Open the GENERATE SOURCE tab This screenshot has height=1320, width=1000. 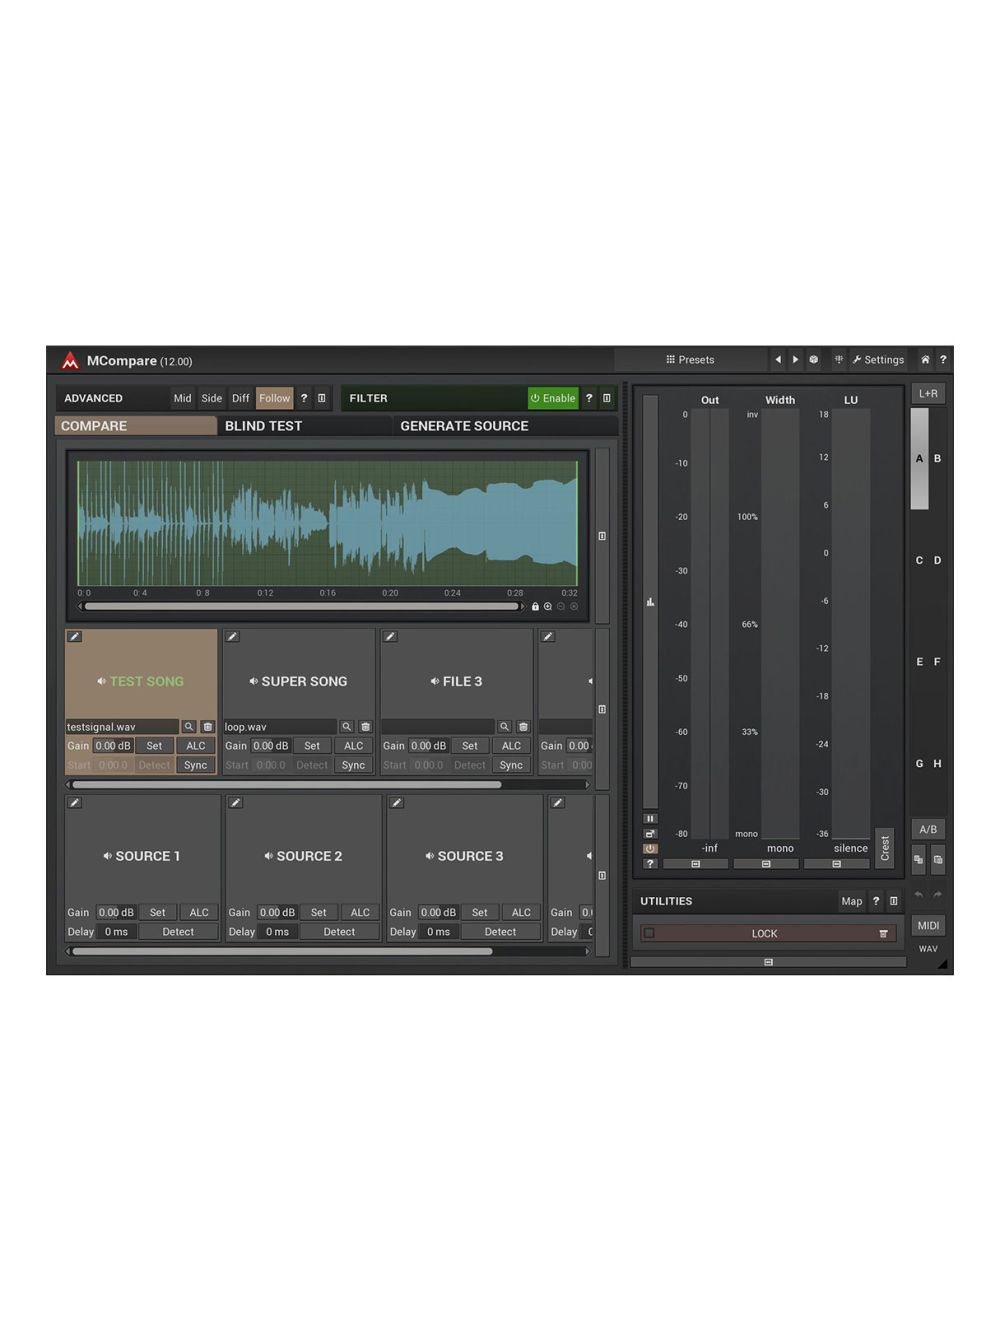(x=464, y=426)
